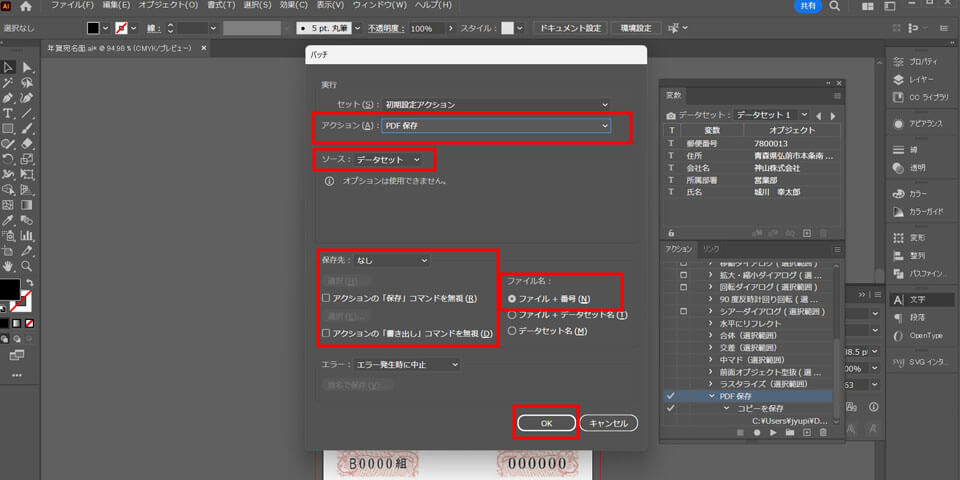960x480 pixels.
Task: Open the Layers panel icon
Action: 897,79
